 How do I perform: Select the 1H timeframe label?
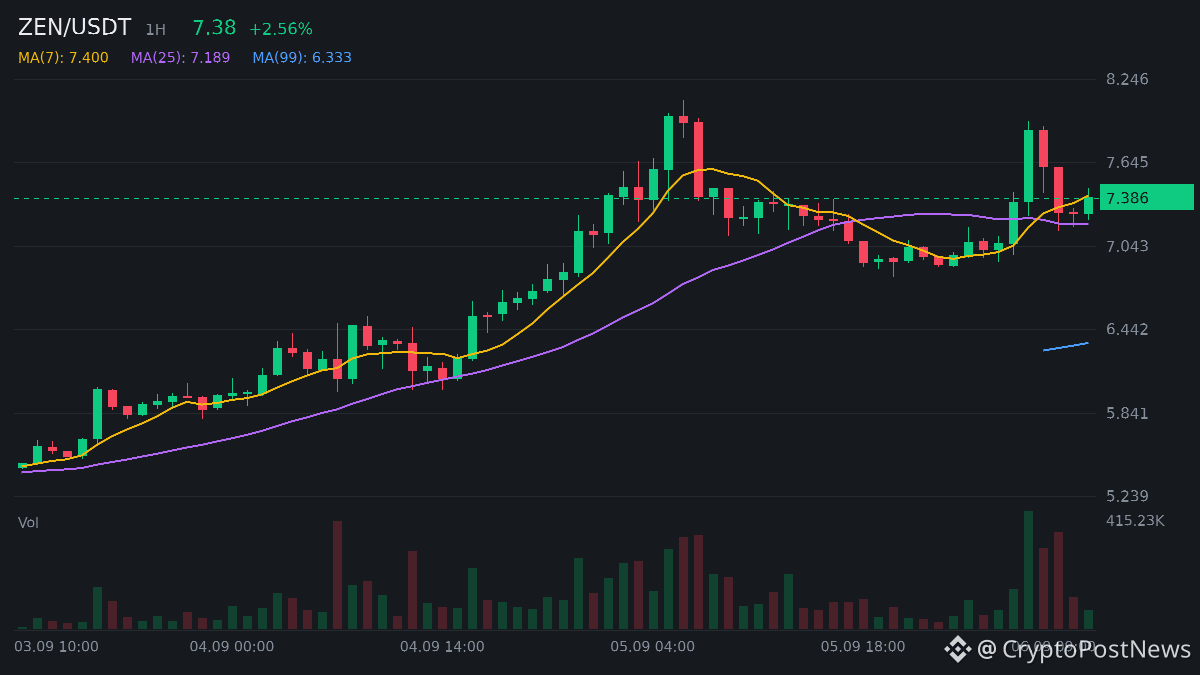(x=155, y=30)
